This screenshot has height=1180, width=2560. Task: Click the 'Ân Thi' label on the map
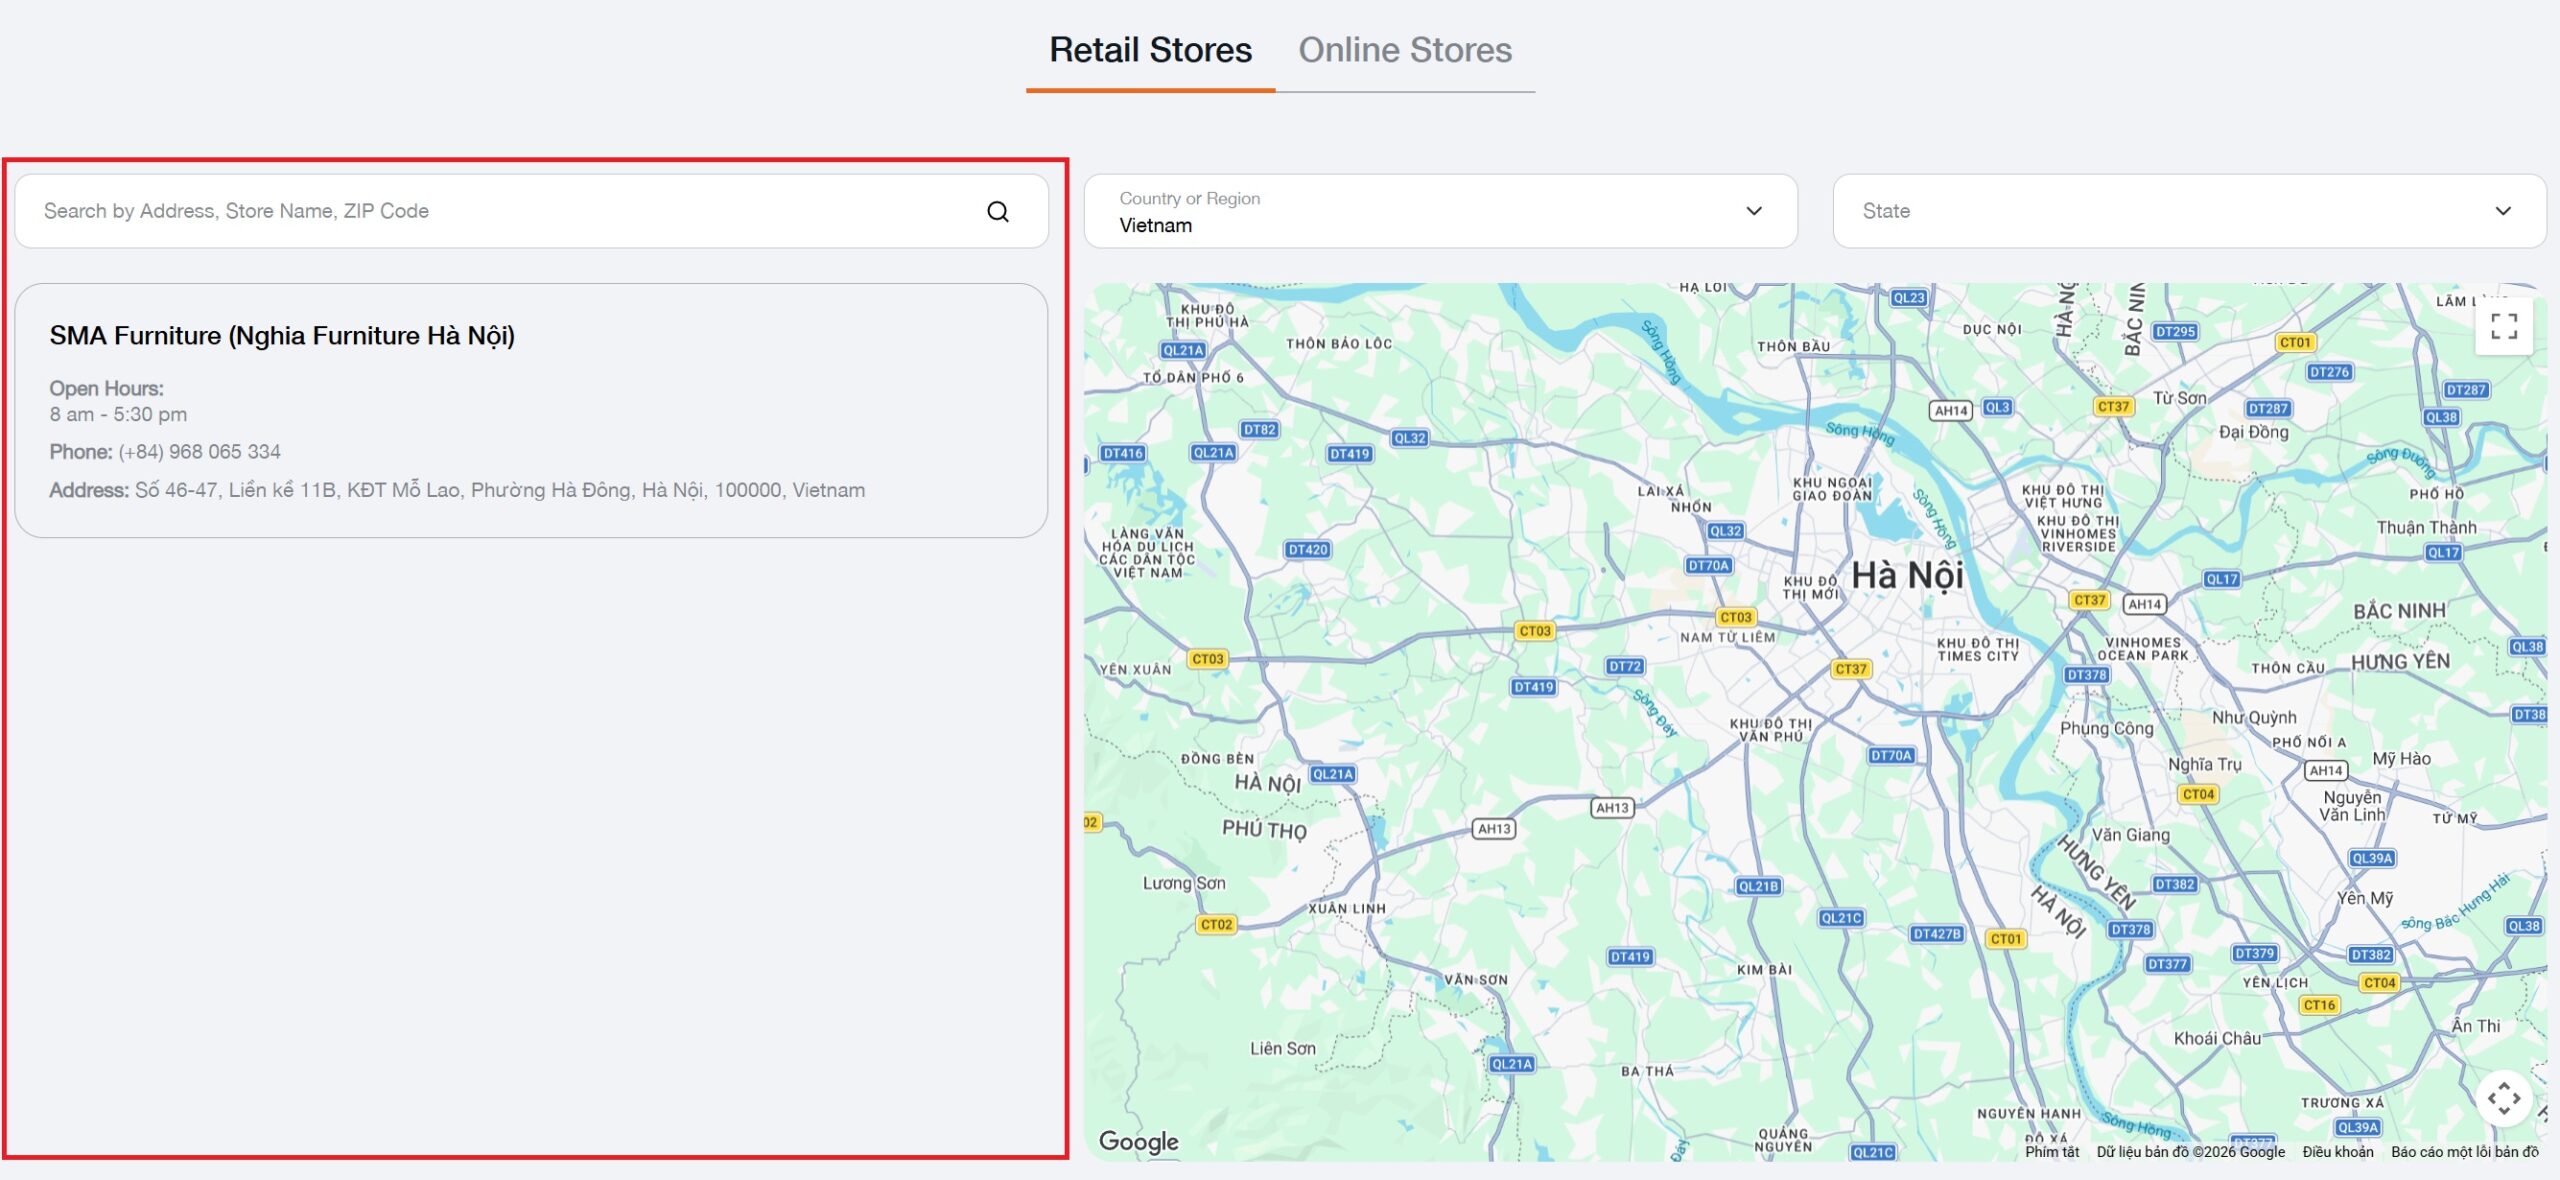2476,1025
